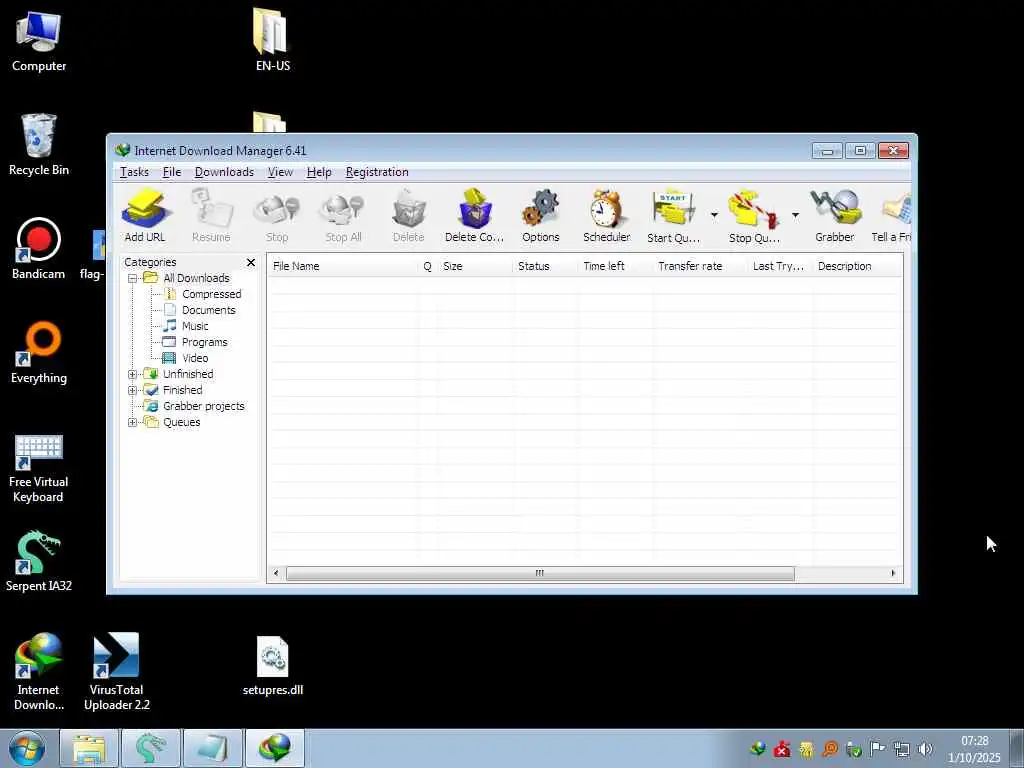Click the taskbar clock showing 07:28
1024x768 pixels.
[974, 749]
